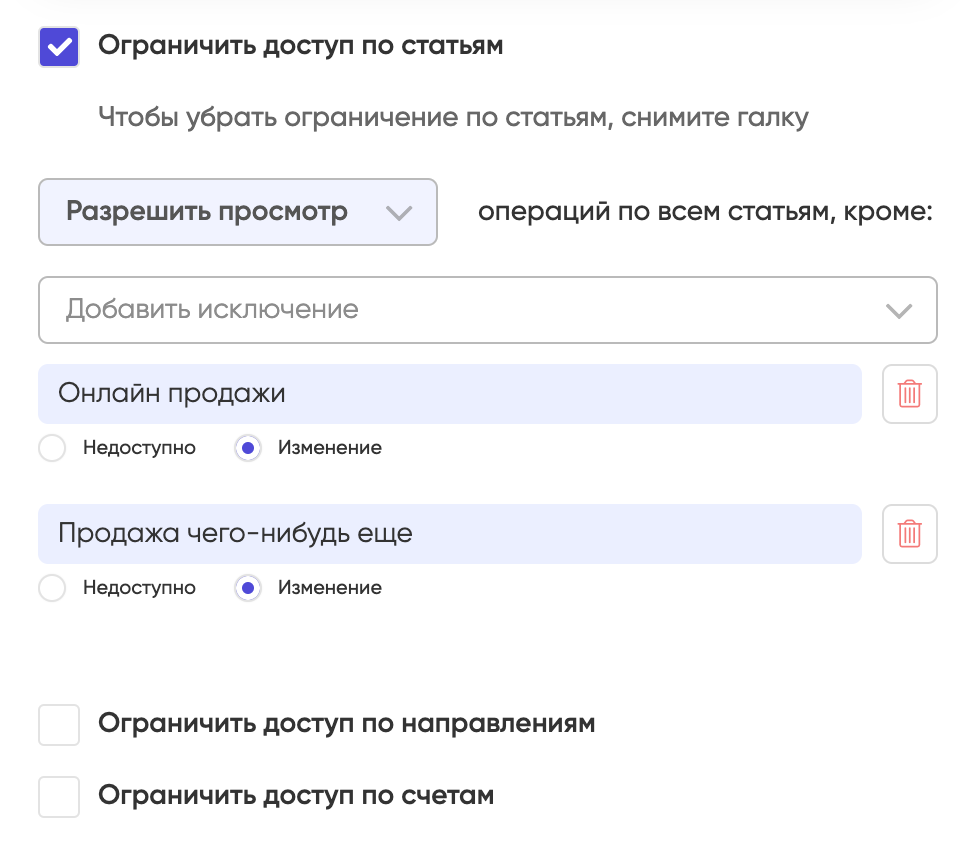The image size is (976, 848).
Task: Click the Ограничить доступ по счетам label
Action: point(296,796)
